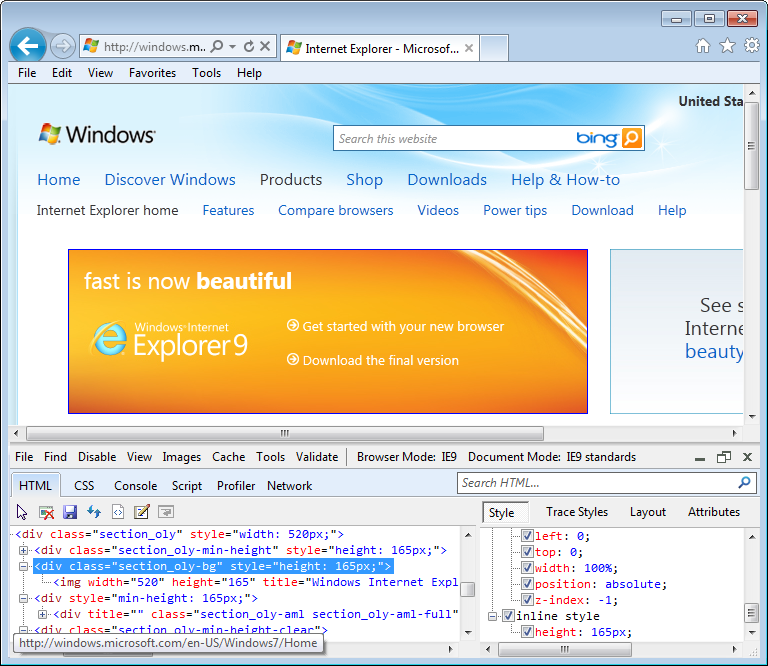
Task: Toggle word wrap icon in HTML toolbar
Action: (x=166, y=512)
